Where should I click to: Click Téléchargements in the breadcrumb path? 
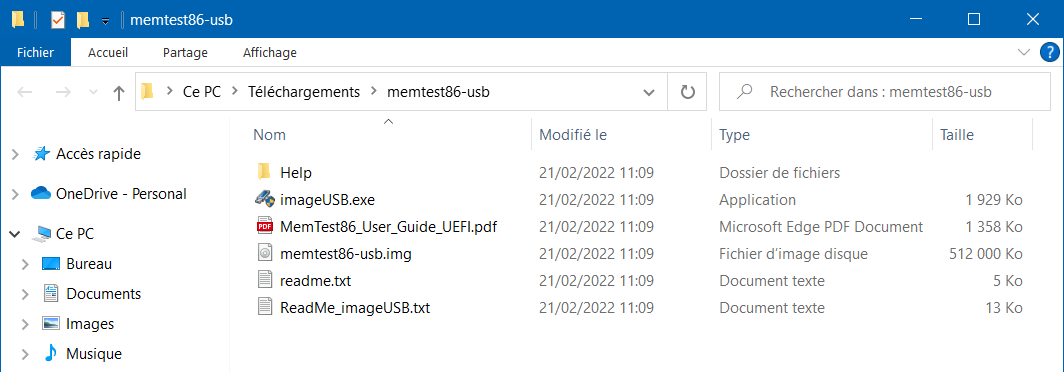click(304, 92)
